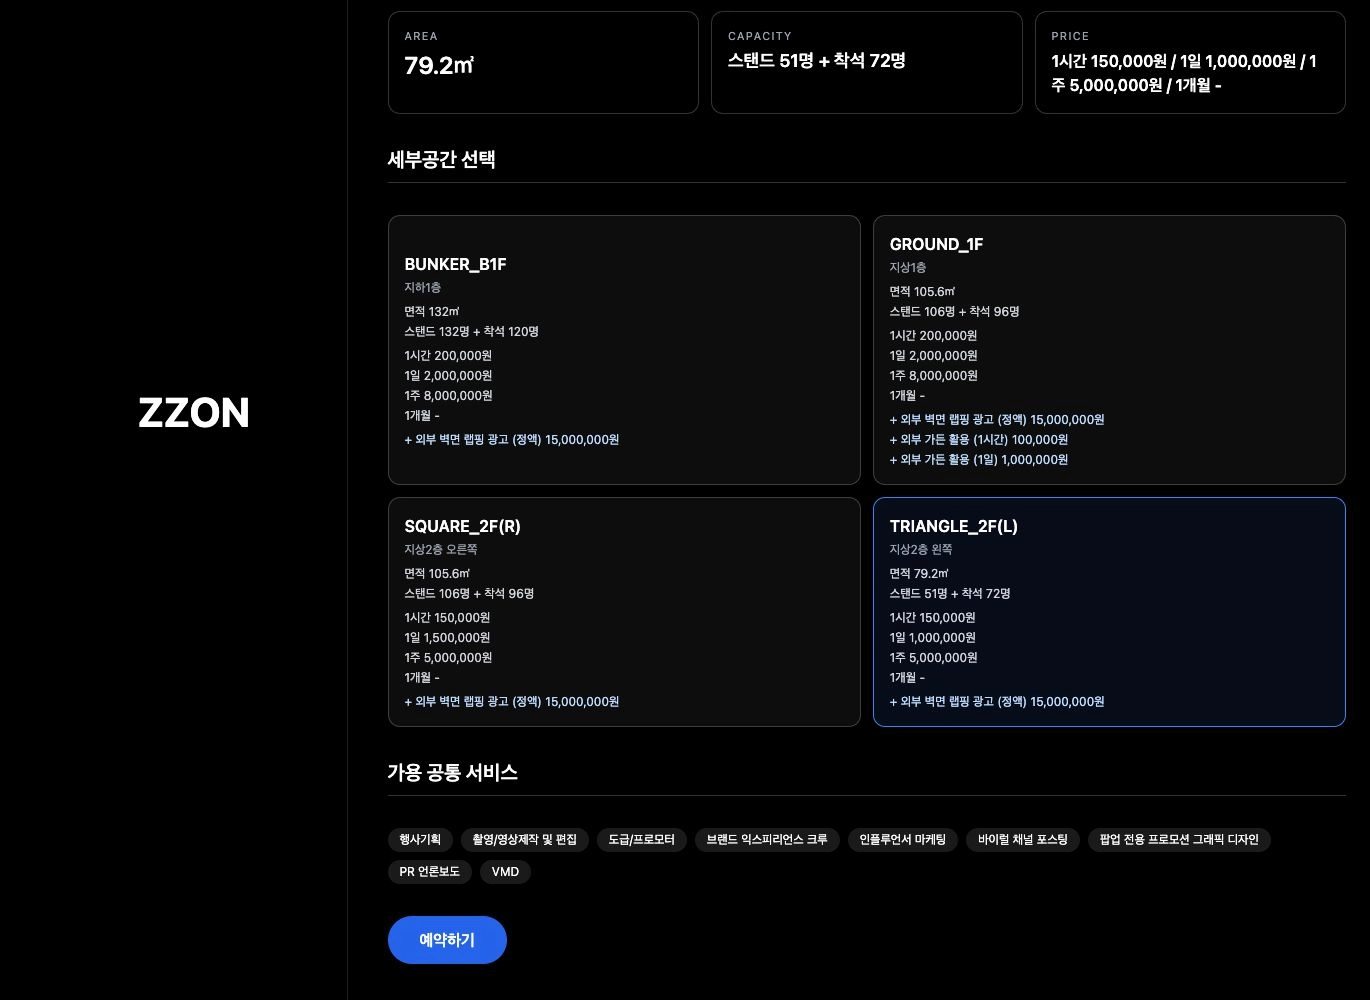Choose the VMD service chip

[x=506, y=872]
